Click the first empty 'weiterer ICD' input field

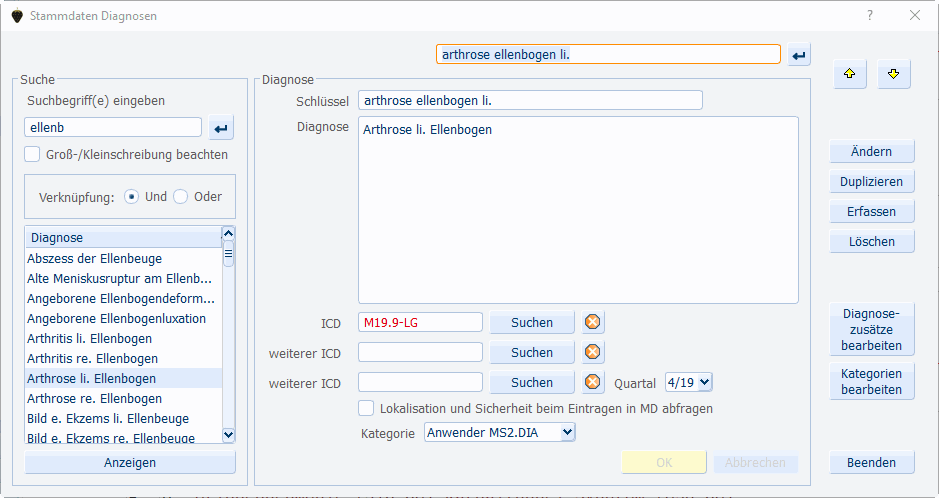[420, 352]
